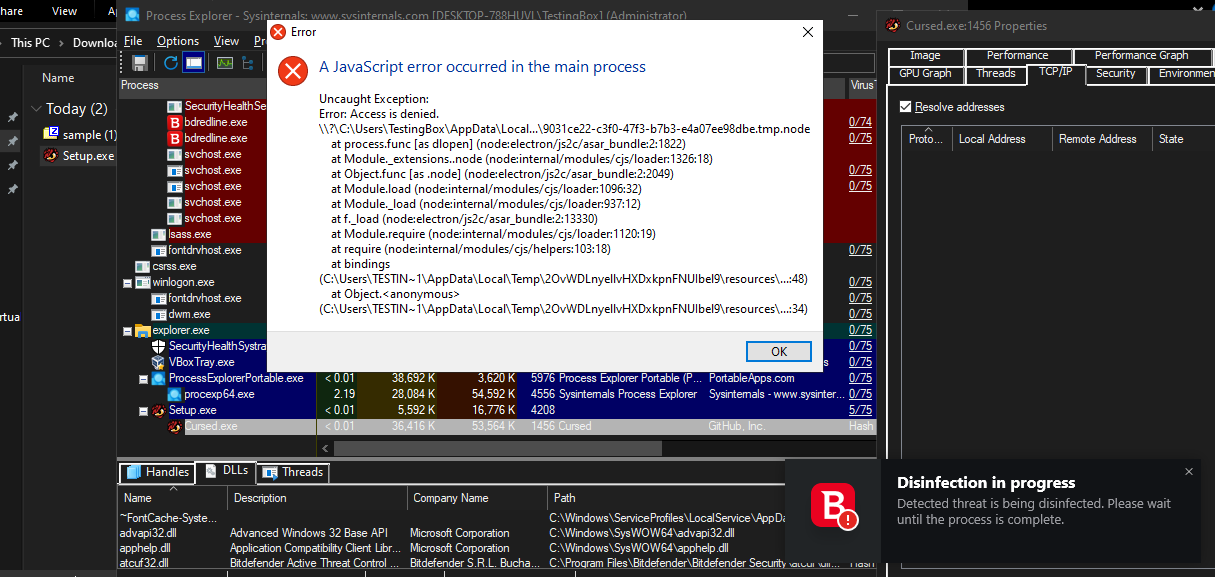Select fontdrvhost.exe under winlogon.exe

click(x=205, y=298)
